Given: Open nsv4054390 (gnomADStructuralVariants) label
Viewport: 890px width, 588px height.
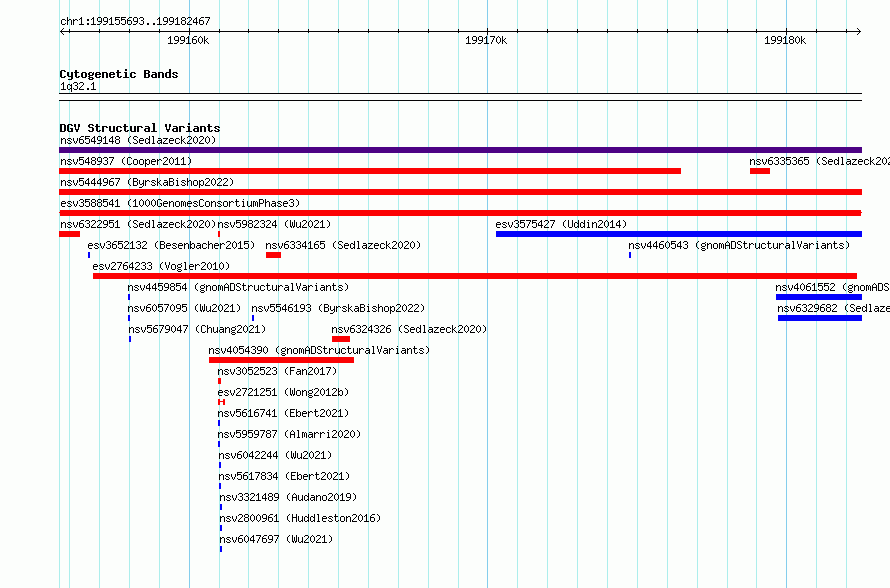Looking at the screenshot, I should click(319, 350).
